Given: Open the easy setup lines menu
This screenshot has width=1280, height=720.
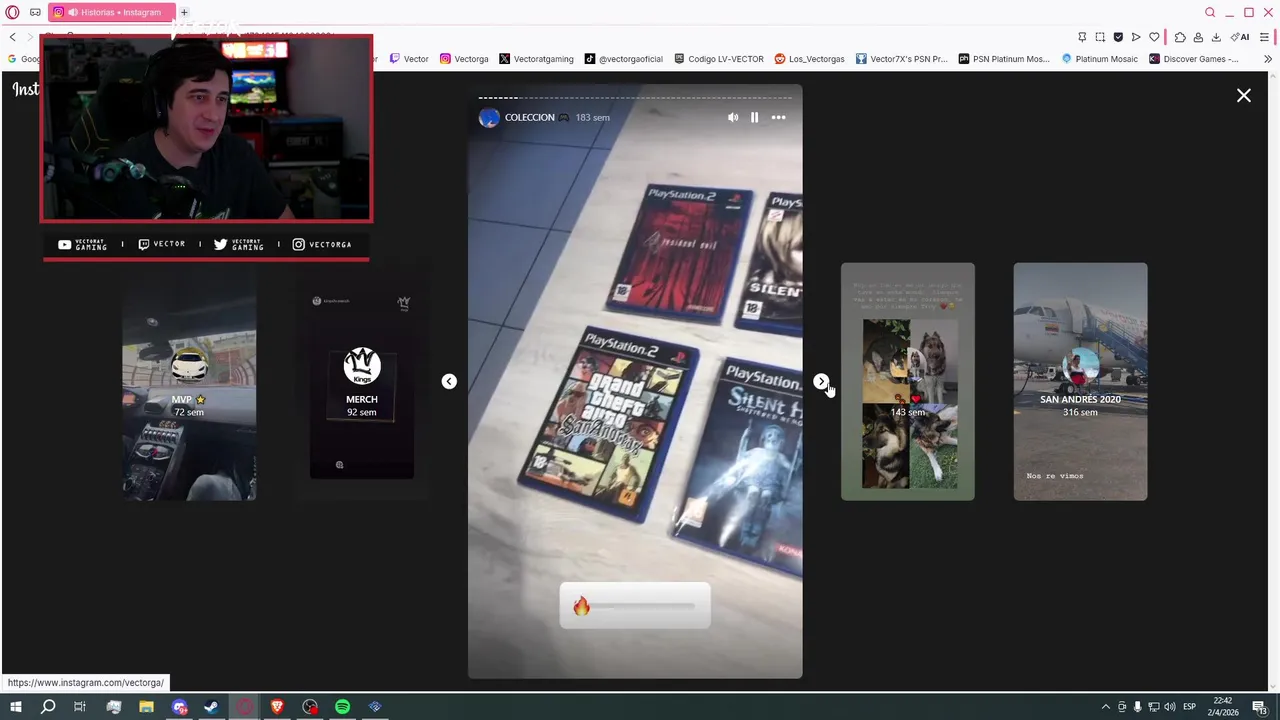Looking at the screenshot, I should (x=1265, y=37).
